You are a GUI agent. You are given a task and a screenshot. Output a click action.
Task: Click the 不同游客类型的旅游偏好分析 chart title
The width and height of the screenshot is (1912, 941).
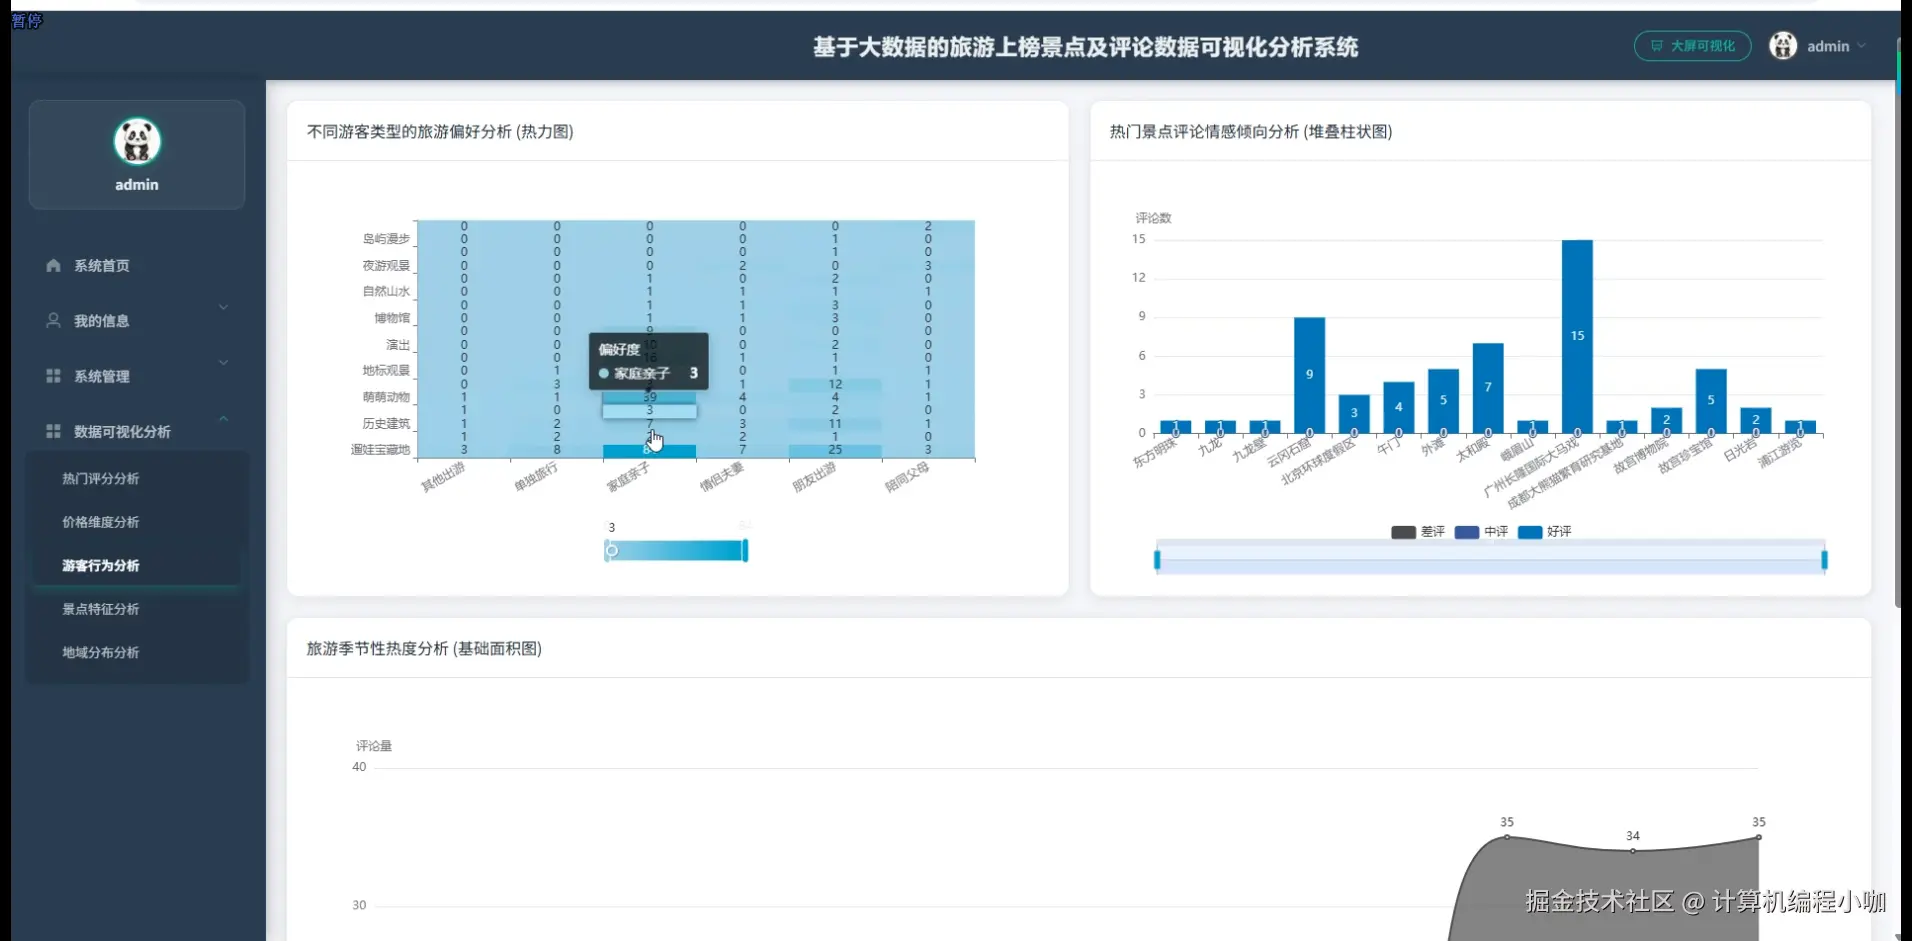point(440,131)
